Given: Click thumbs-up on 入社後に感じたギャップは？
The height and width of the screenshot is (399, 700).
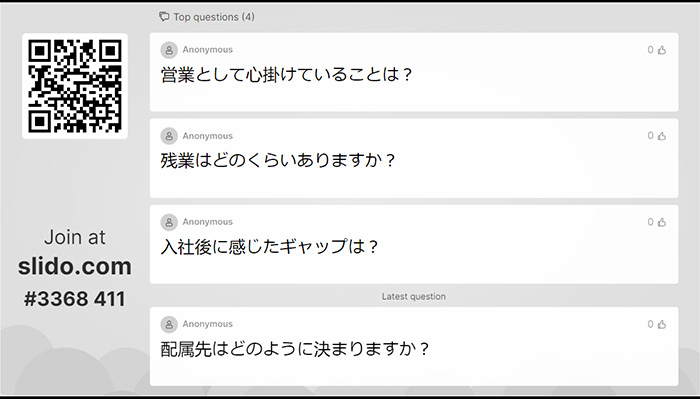Looking at the screenshot, I should point(662,222).
